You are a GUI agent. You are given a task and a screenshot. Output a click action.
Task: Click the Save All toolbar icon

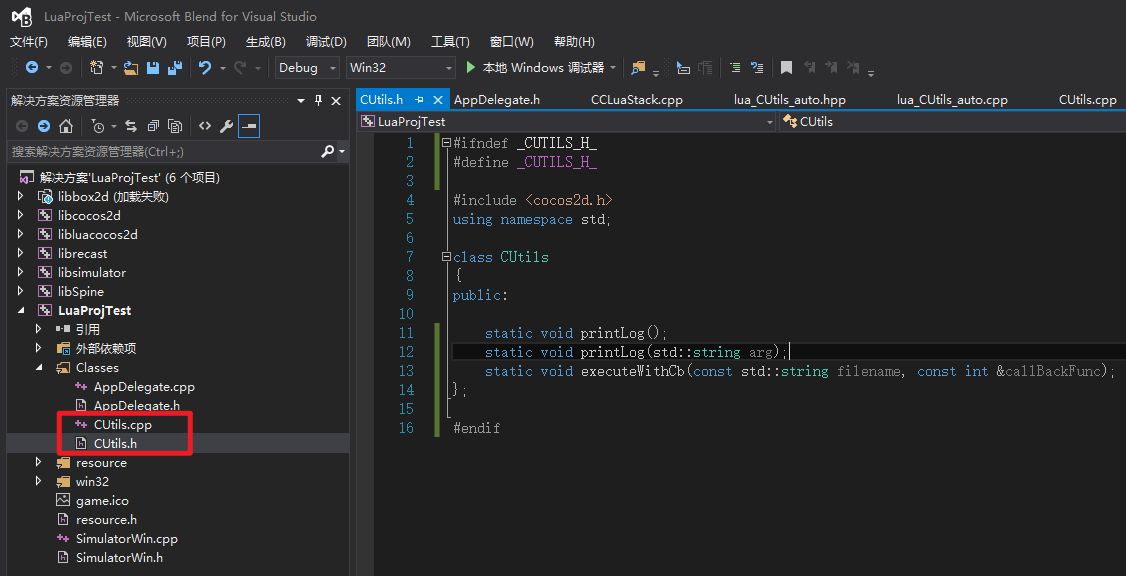175,68
